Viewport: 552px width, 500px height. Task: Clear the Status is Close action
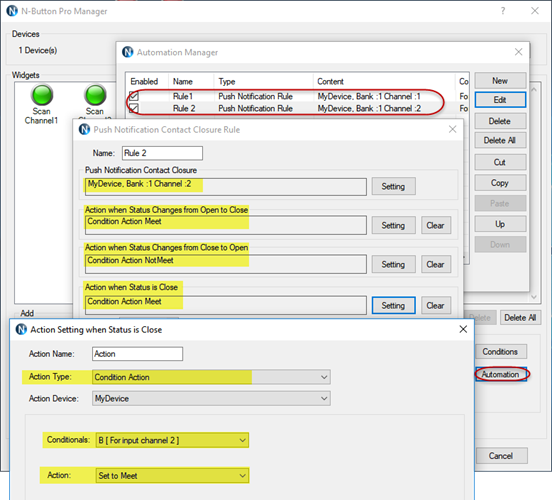(x=436, y=305)
